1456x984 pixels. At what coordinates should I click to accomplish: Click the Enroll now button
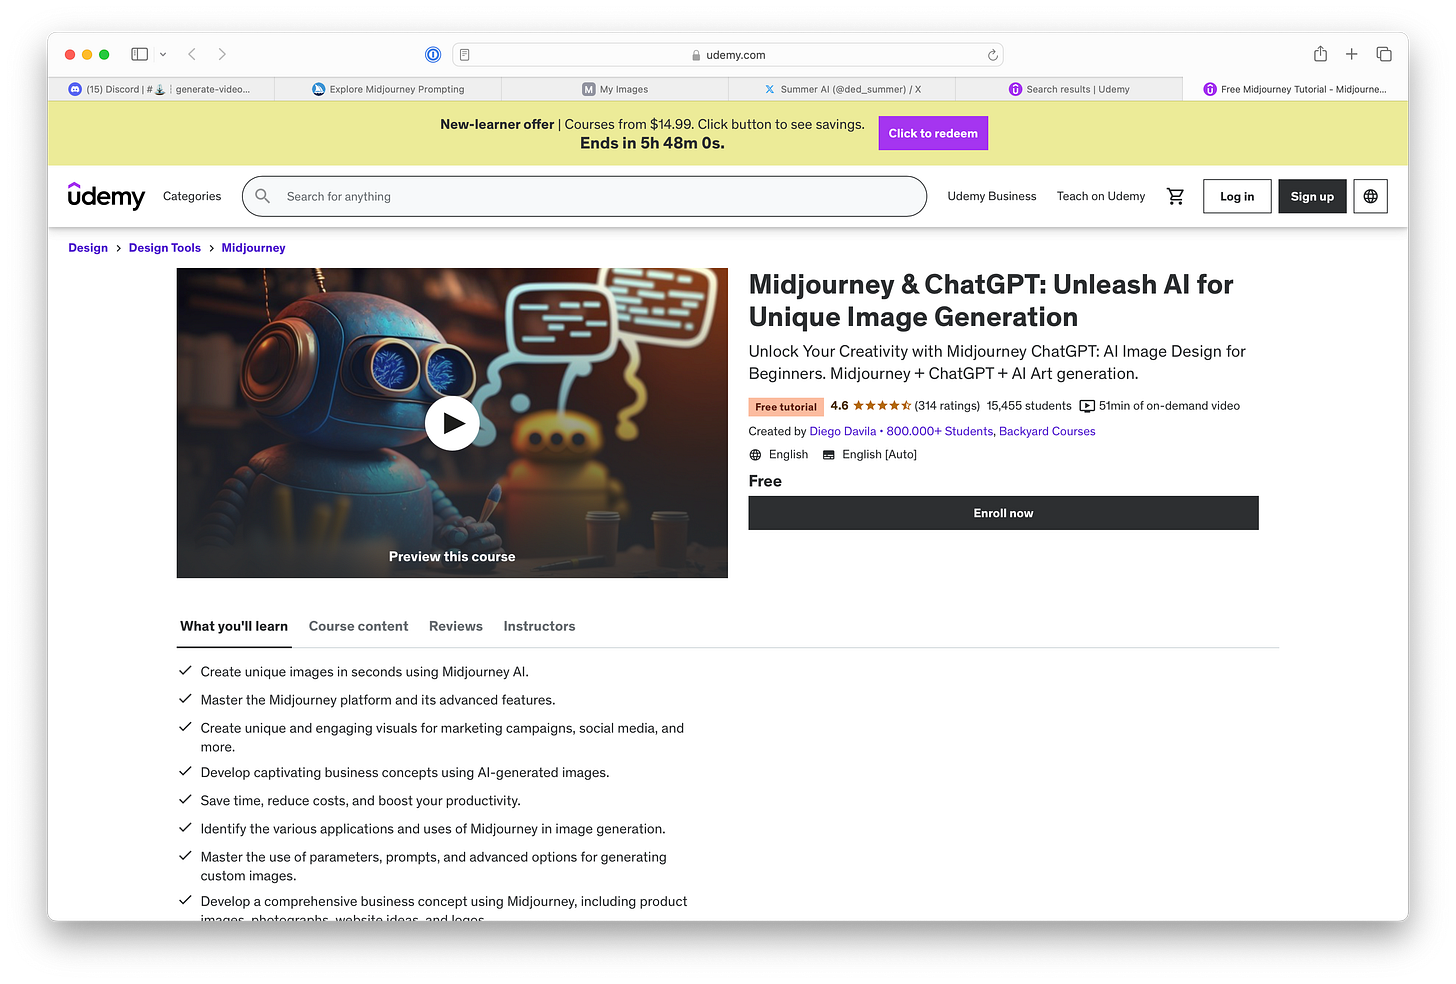point(1003,513)
